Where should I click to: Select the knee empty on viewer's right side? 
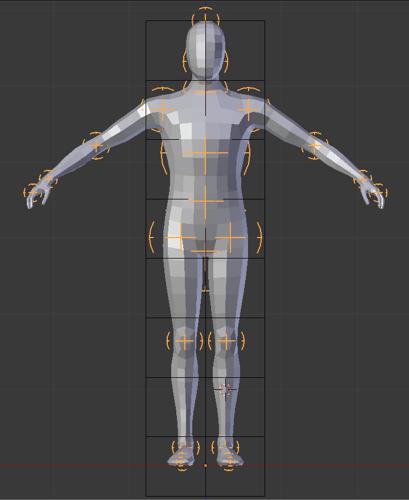point(226,341)
